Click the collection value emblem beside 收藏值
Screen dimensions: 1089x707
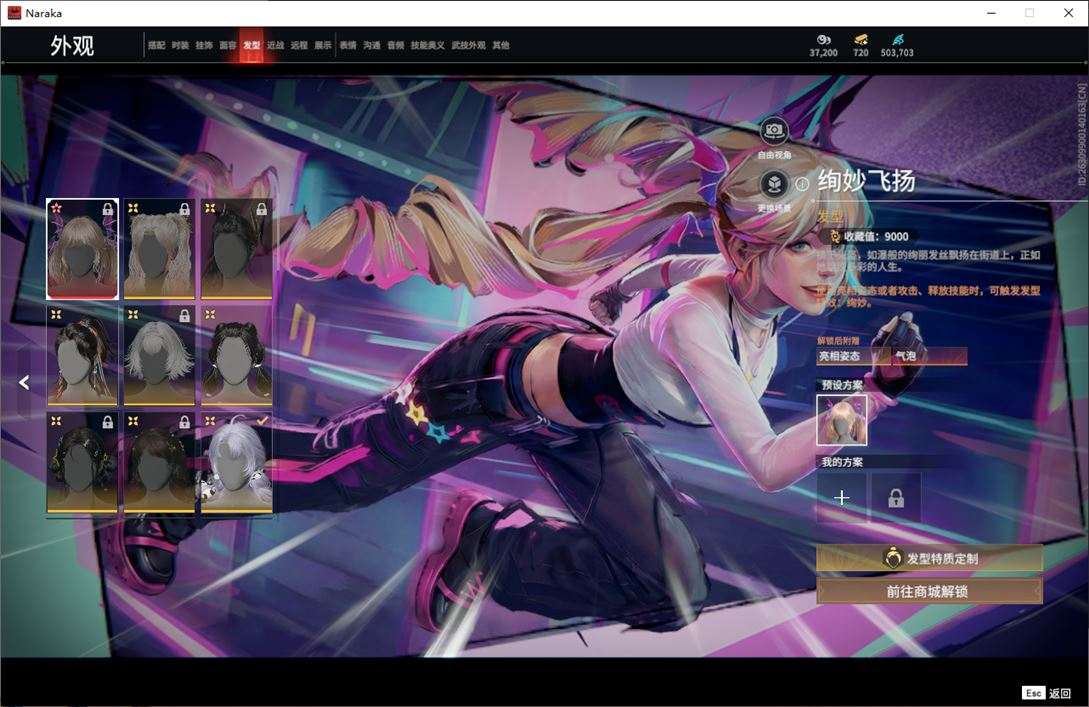[835, 237]
